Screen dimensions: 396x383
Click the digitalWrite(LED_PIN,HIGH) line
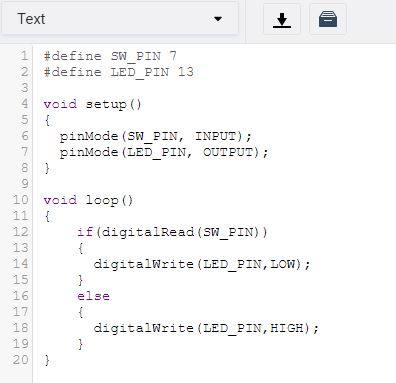click(206, 328)
